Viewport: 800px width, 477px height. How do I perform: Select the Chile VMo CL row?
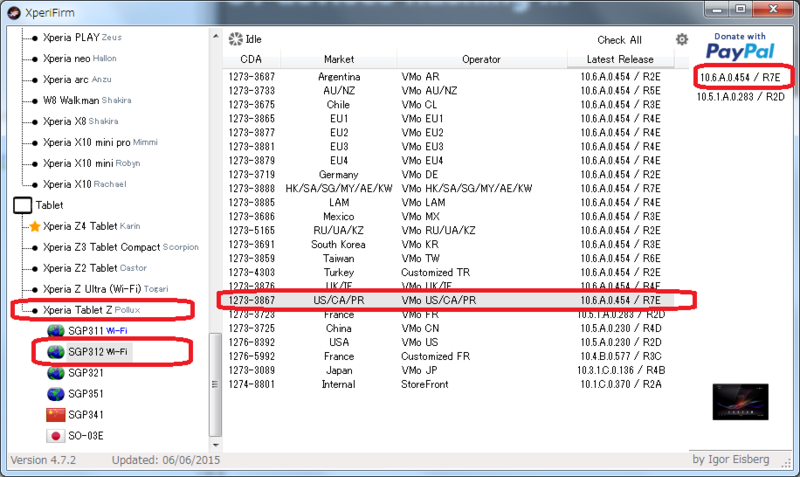(x=448, y=105)
